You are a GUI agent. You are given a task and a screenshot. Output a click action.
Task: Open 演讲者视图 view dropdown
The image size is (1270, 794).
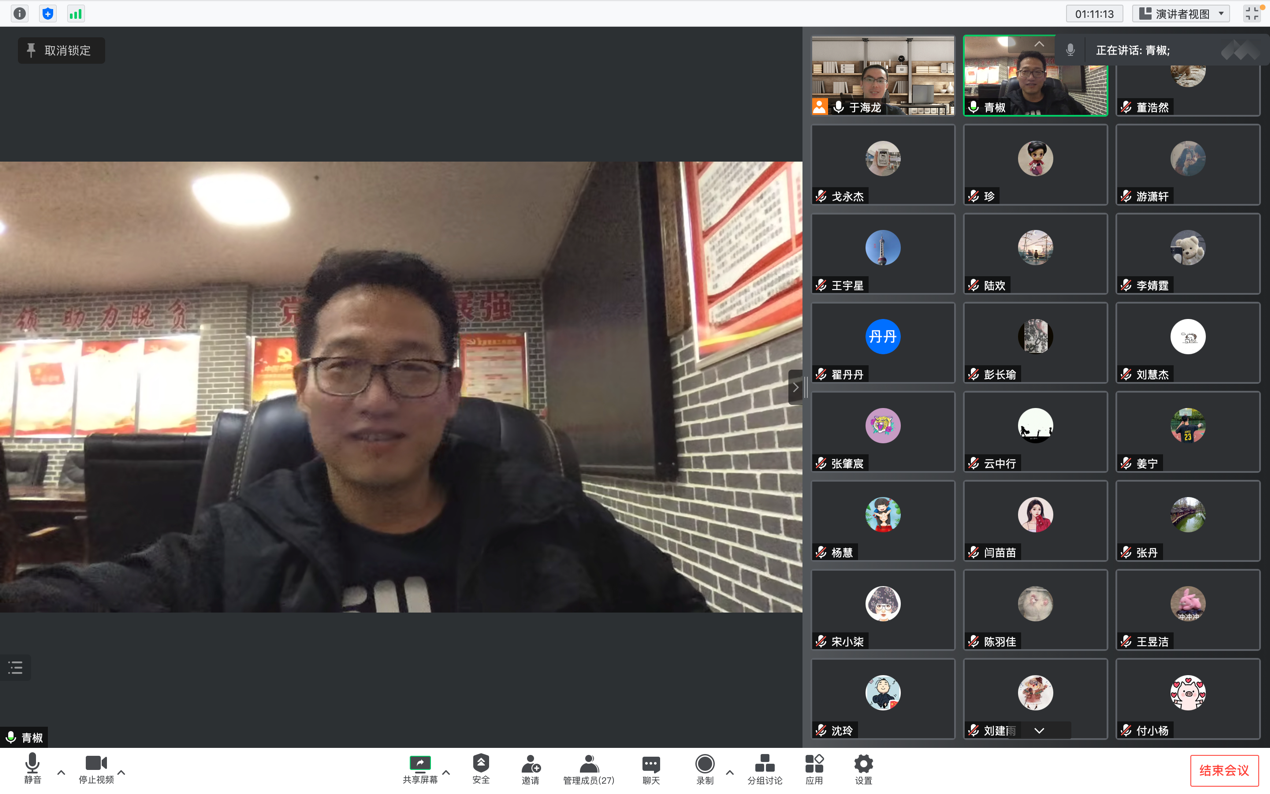click(x=1183, y=14)
